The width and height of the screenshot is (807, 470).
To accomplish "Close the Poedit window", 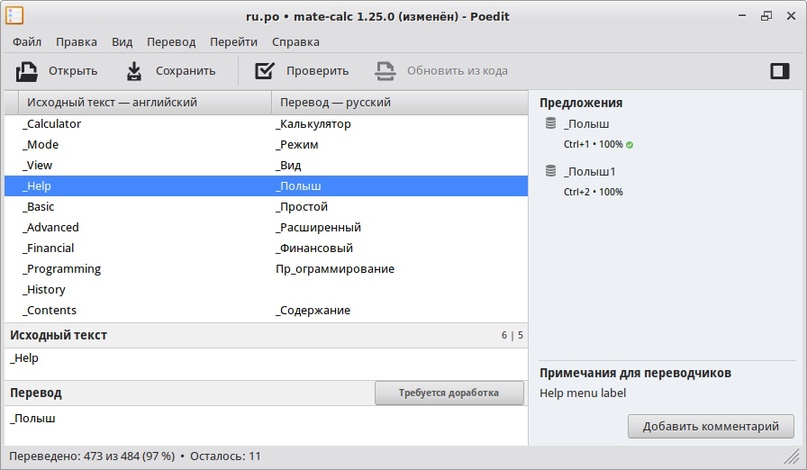I will click(791, 16).
